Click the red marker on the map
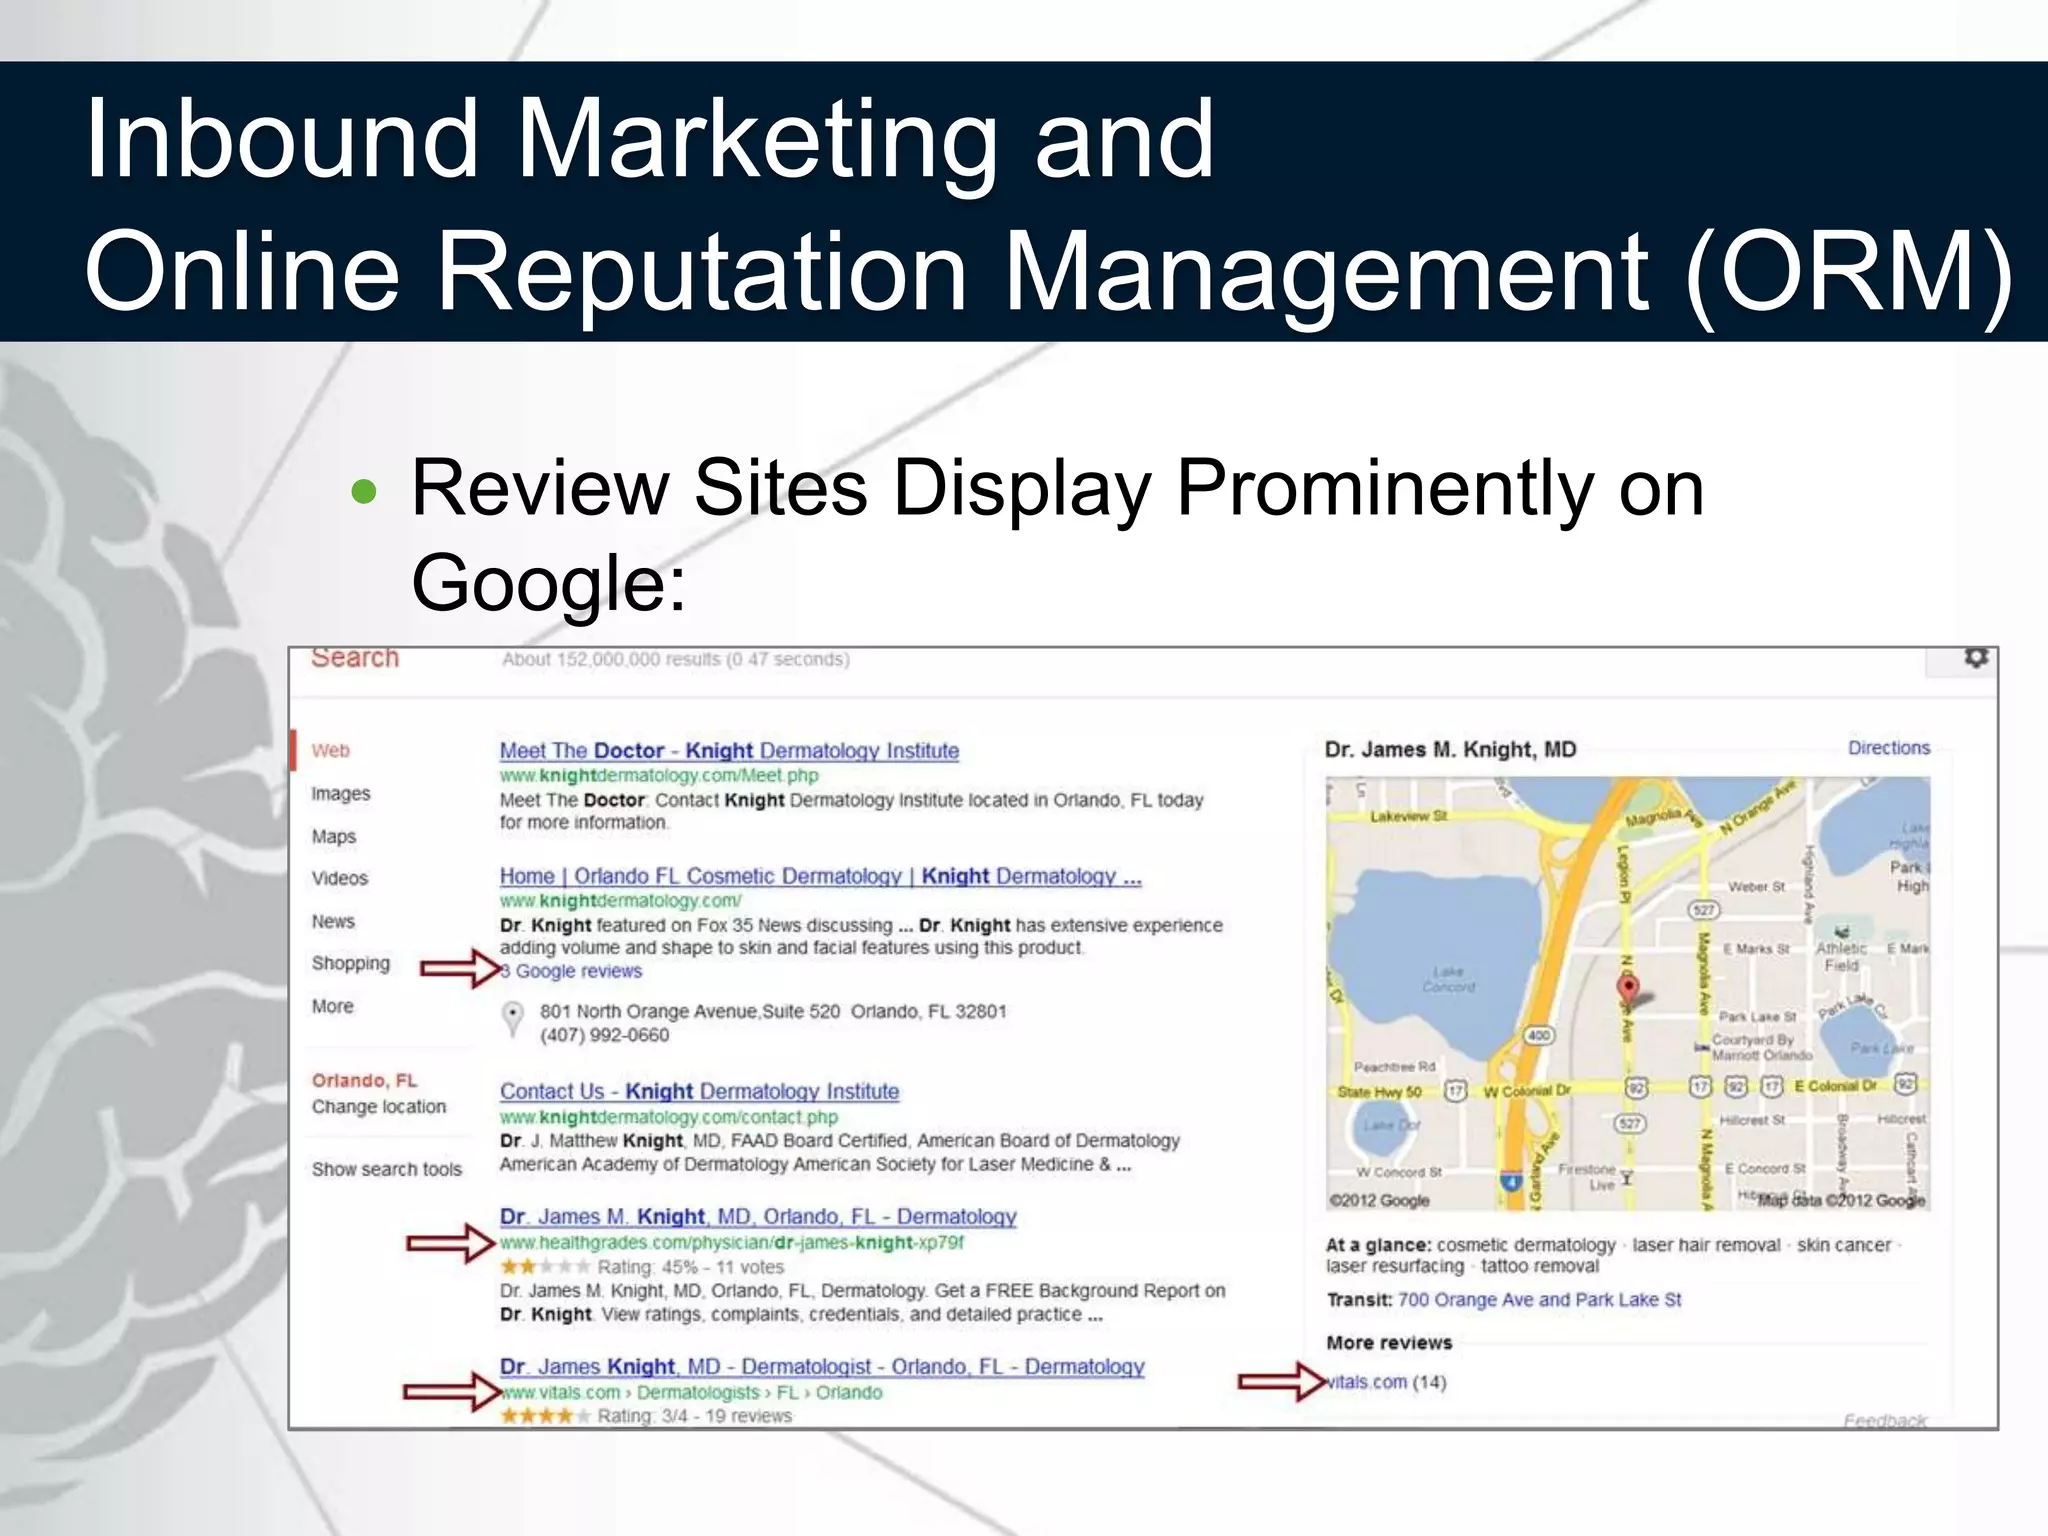This screenshot has width=2048, height=1536. [x=1628, y=989]
